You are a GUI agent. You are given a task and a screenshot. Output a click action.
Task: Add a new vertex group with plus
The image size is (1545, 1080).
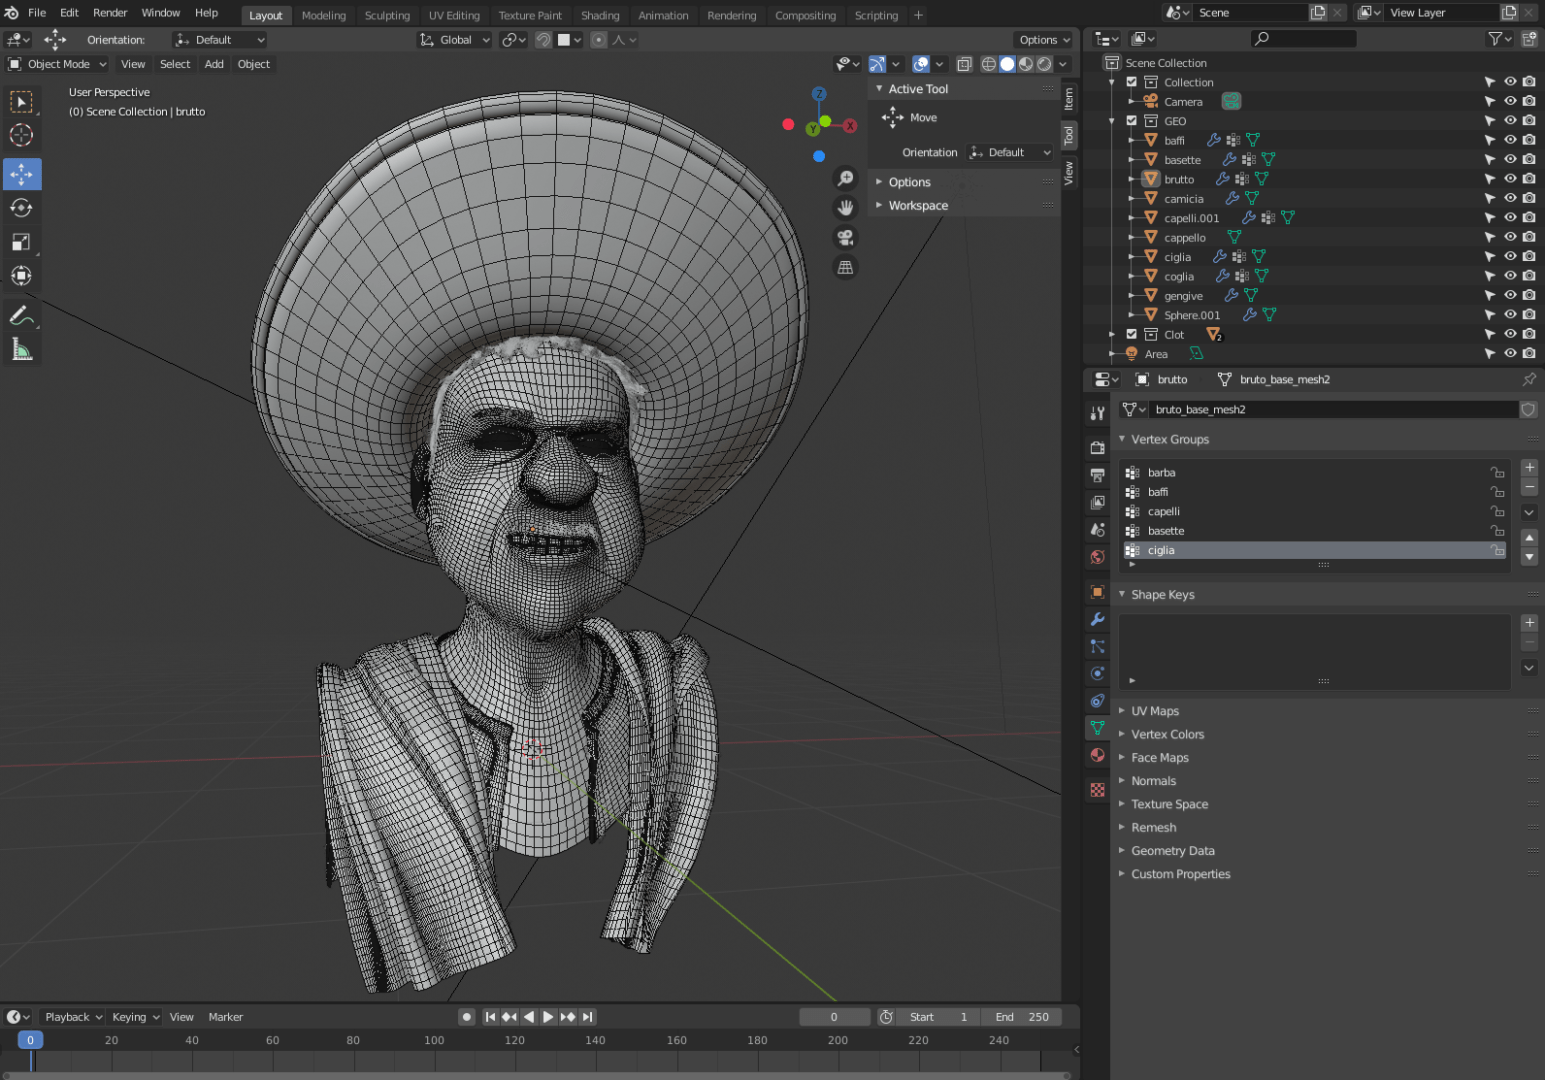[1529, 468]
